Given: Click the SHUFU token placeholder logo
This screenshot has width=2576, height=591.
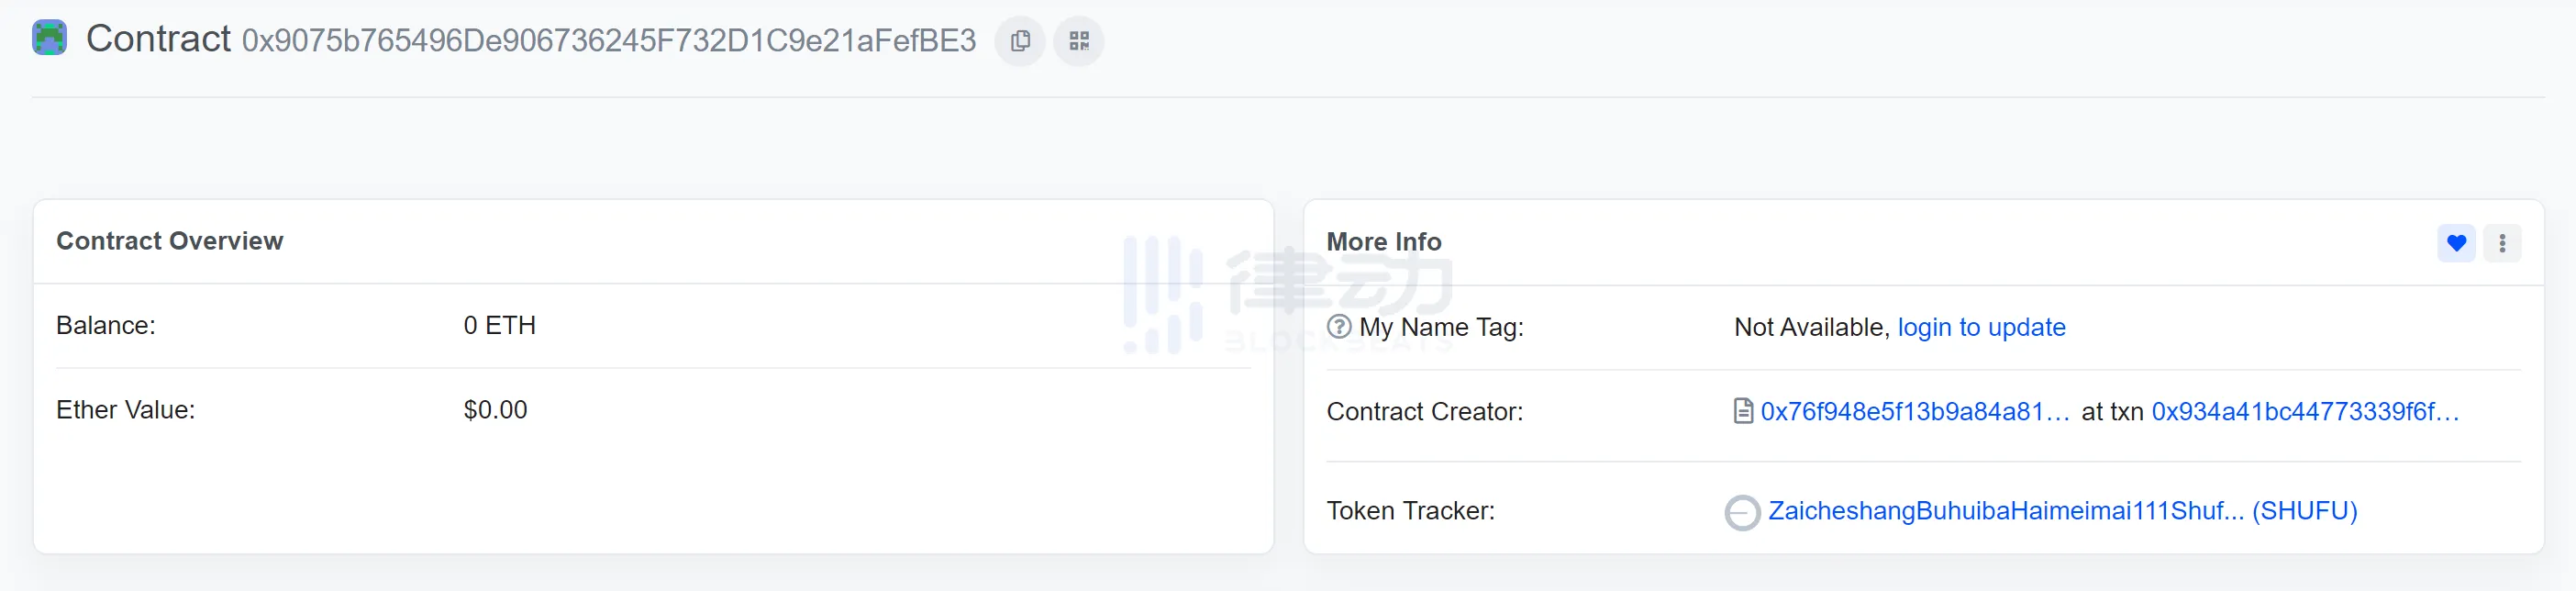Looking at the screenshot, I should pos(1742,512).
